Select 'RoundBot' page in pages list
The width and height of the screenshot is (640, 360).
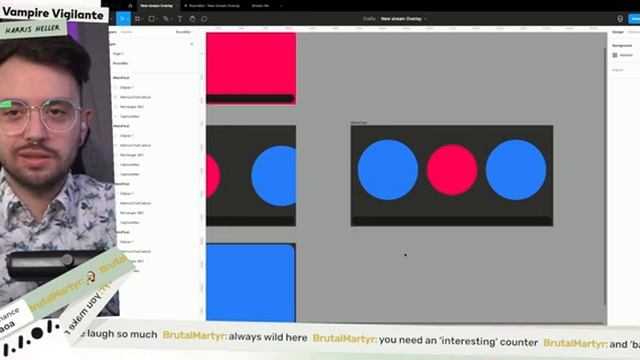[x=120, y=63]
